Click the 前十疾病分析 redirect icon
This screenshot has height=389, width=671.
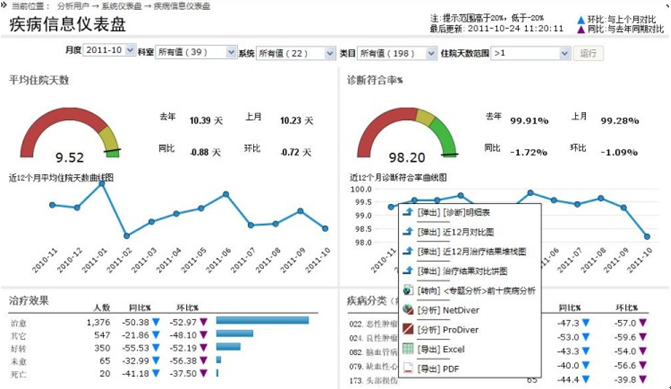[x=408, y=290]
